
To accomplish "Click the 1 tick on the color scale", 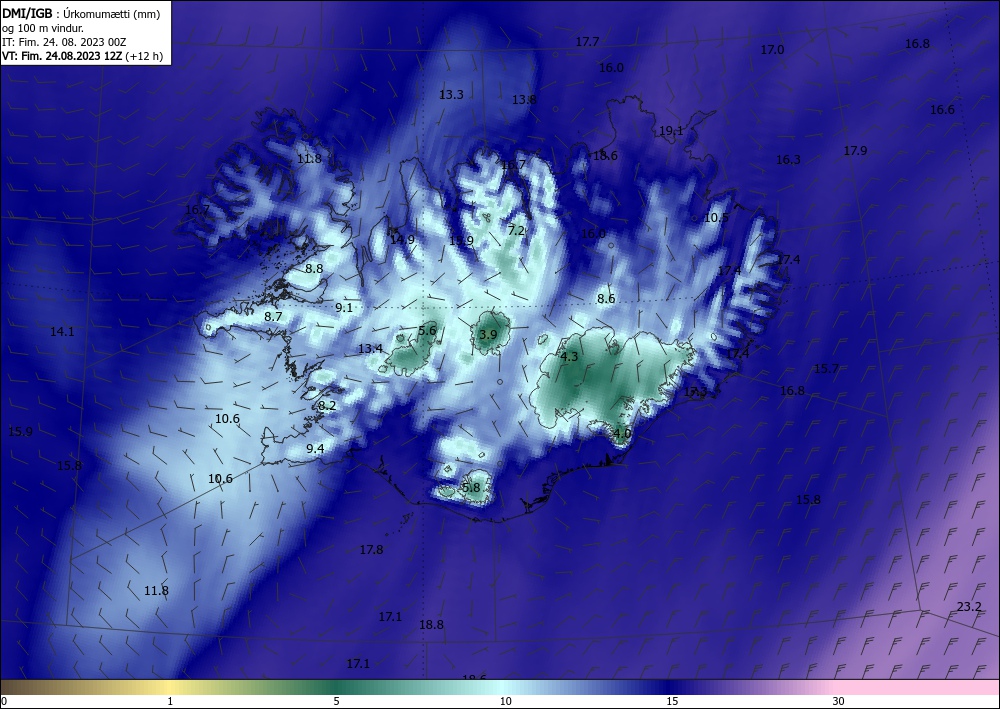I will pyautogui.click(x=170, y=701).
